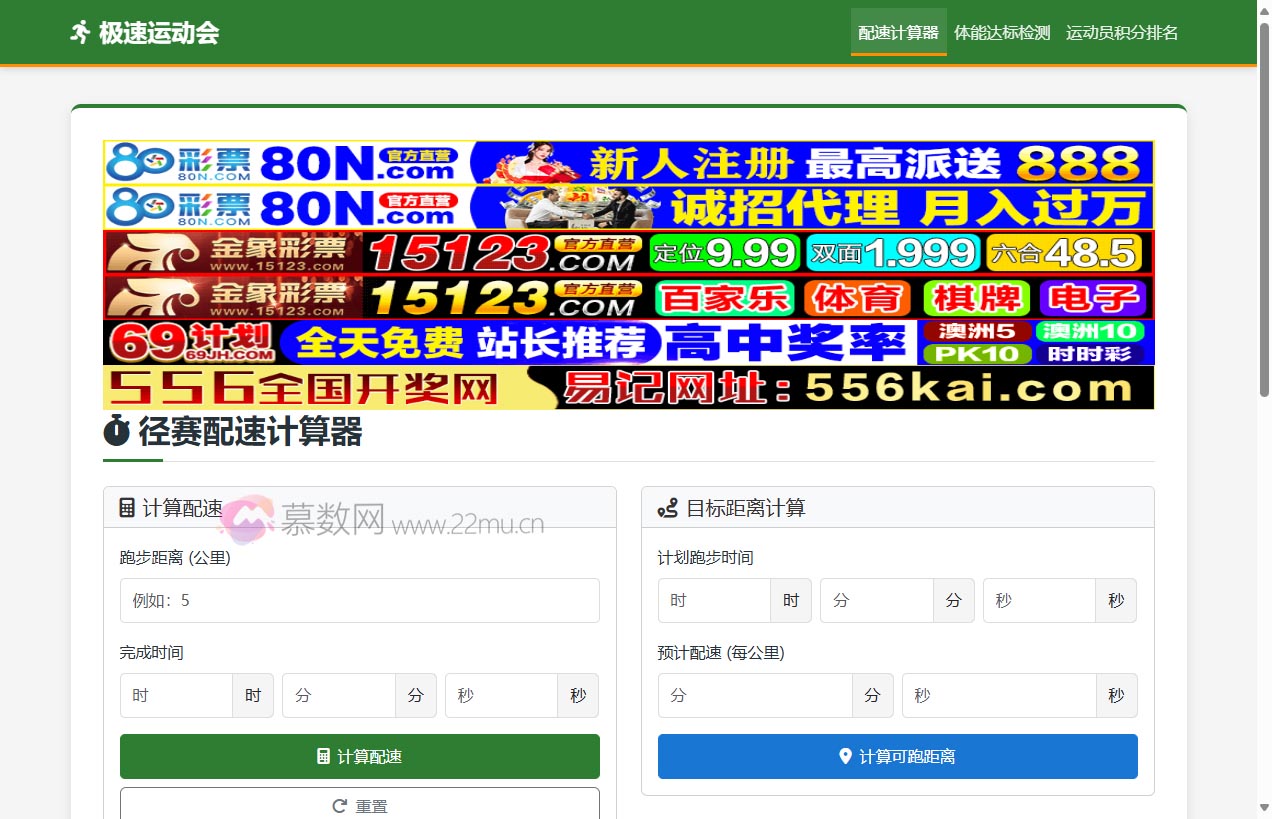Open the 配速计算器 tab in the navigation
Viewport: 1272px width, 819px height.
[898, 31]
